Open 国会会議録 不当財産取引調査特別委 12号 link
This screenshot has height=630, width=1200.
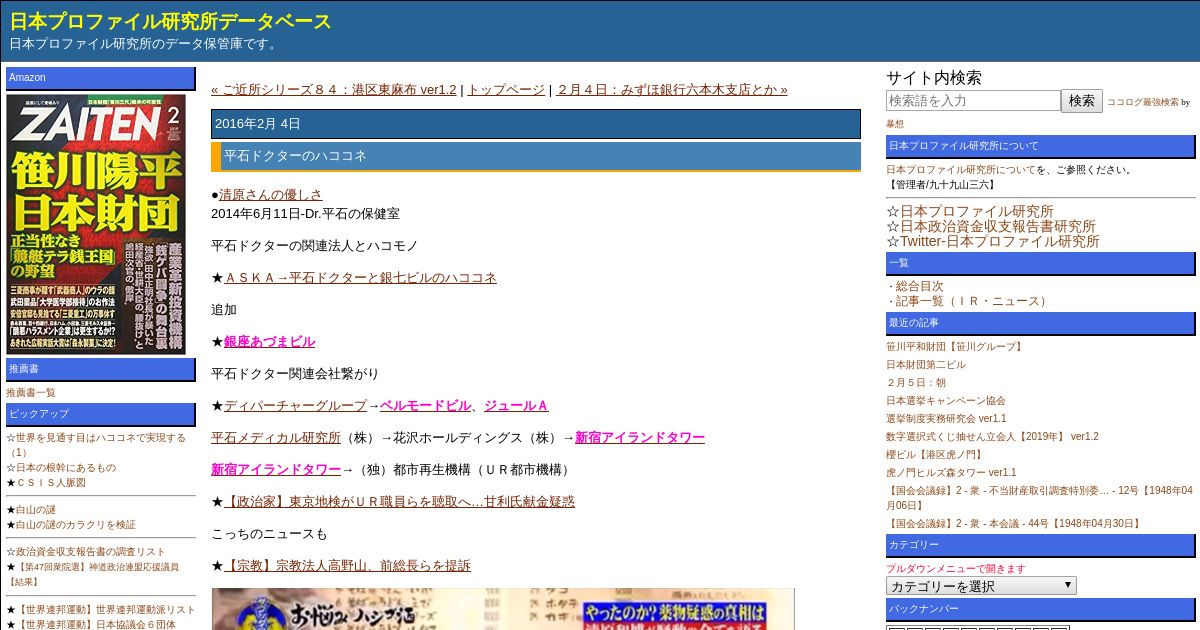[1040, 498]
